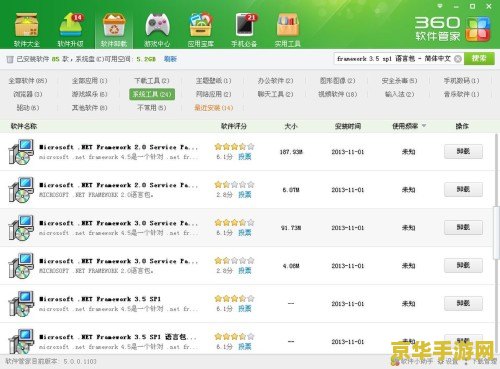
Task: Open 软件升级 updates icon with badge 14
Action: click(71, 29)
